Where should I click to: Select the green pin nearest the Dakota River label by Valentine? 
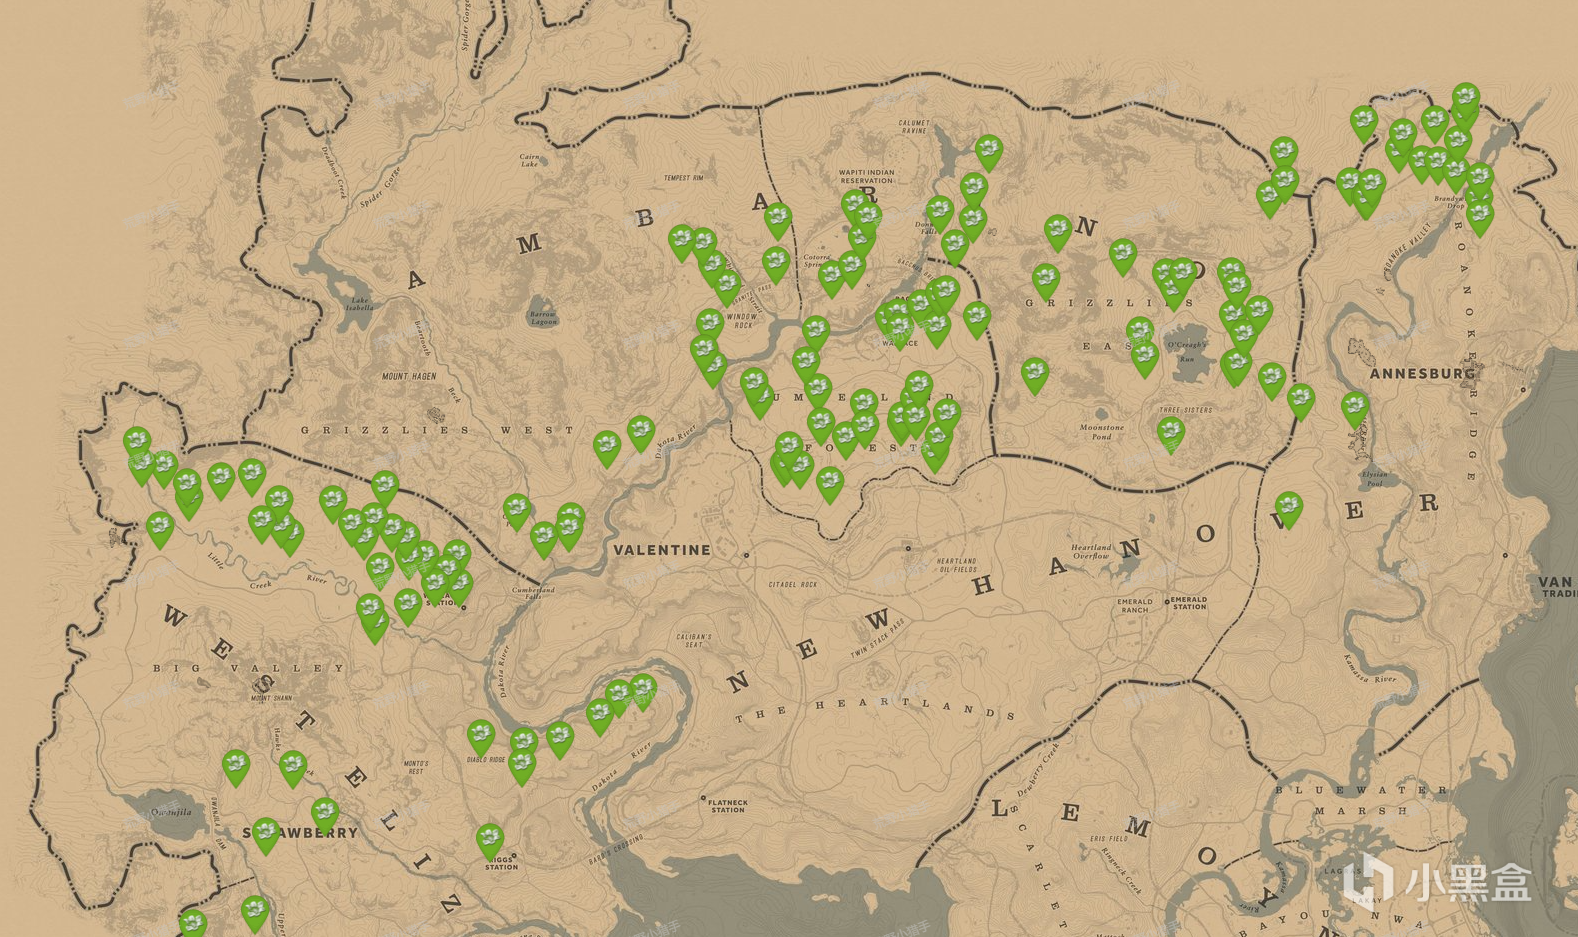click(x=641, y=433)
